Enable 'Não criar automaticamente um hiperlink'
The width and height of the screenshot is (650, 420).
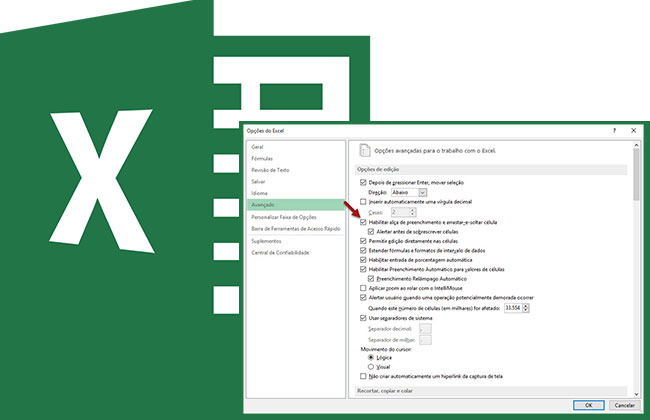coord(363,376)
